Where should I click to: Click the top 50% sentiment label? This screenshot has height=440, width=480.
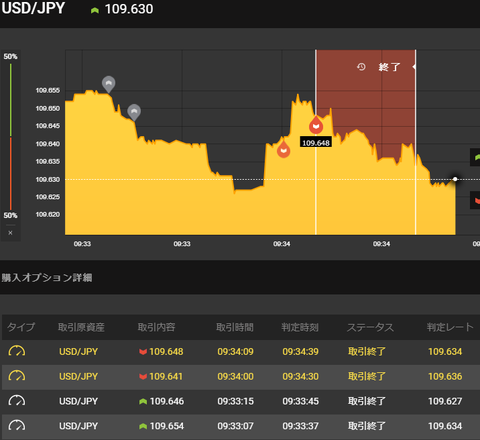point(10,56)
